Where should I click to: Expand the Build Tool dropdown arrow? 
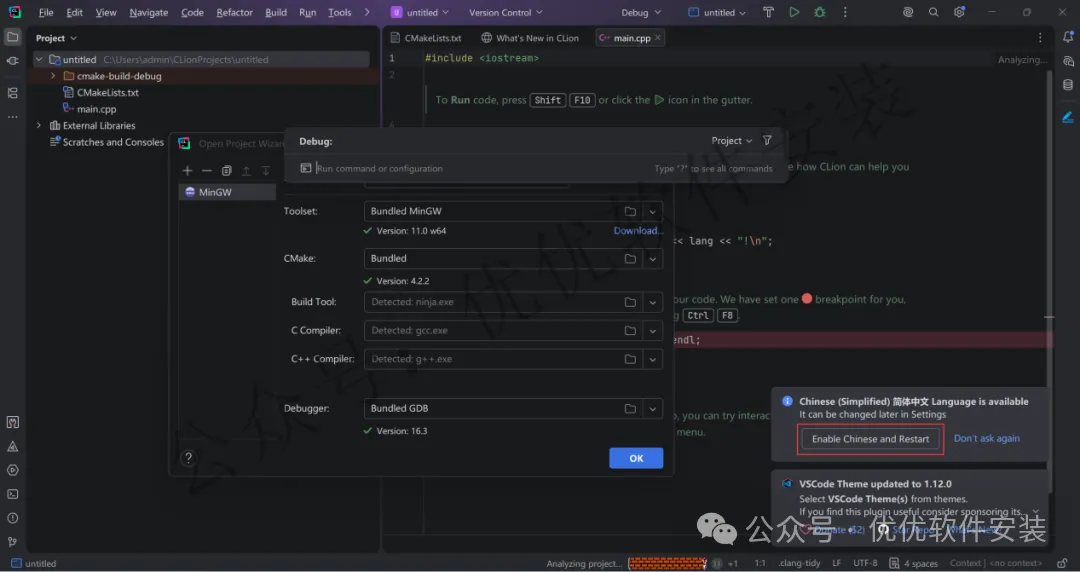click(652, 302)
